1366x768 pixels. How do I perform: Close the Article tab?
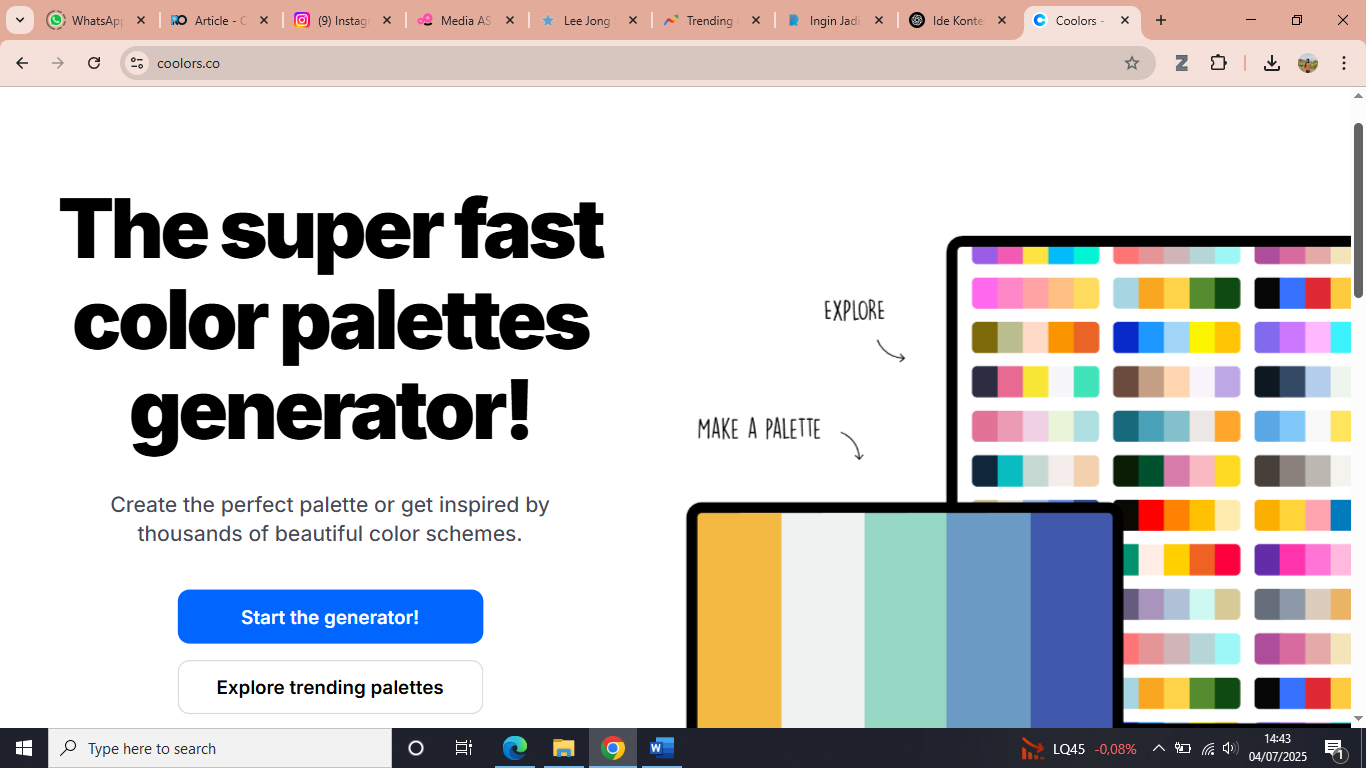click(264, 20)
